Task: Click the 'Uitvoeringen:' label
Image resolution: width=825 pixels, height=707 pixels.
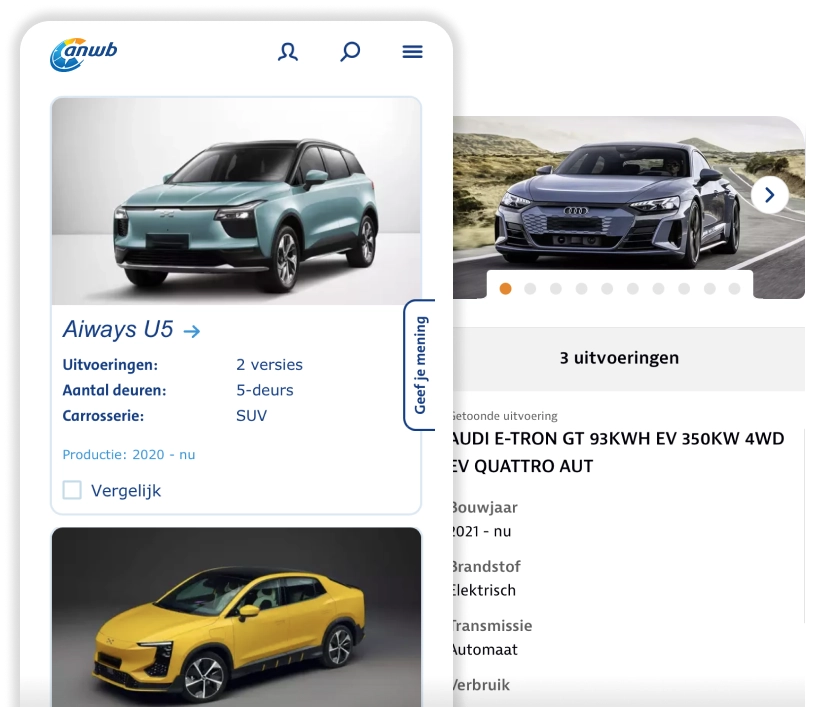Action: pyautogui.click(x=110, y=365)
